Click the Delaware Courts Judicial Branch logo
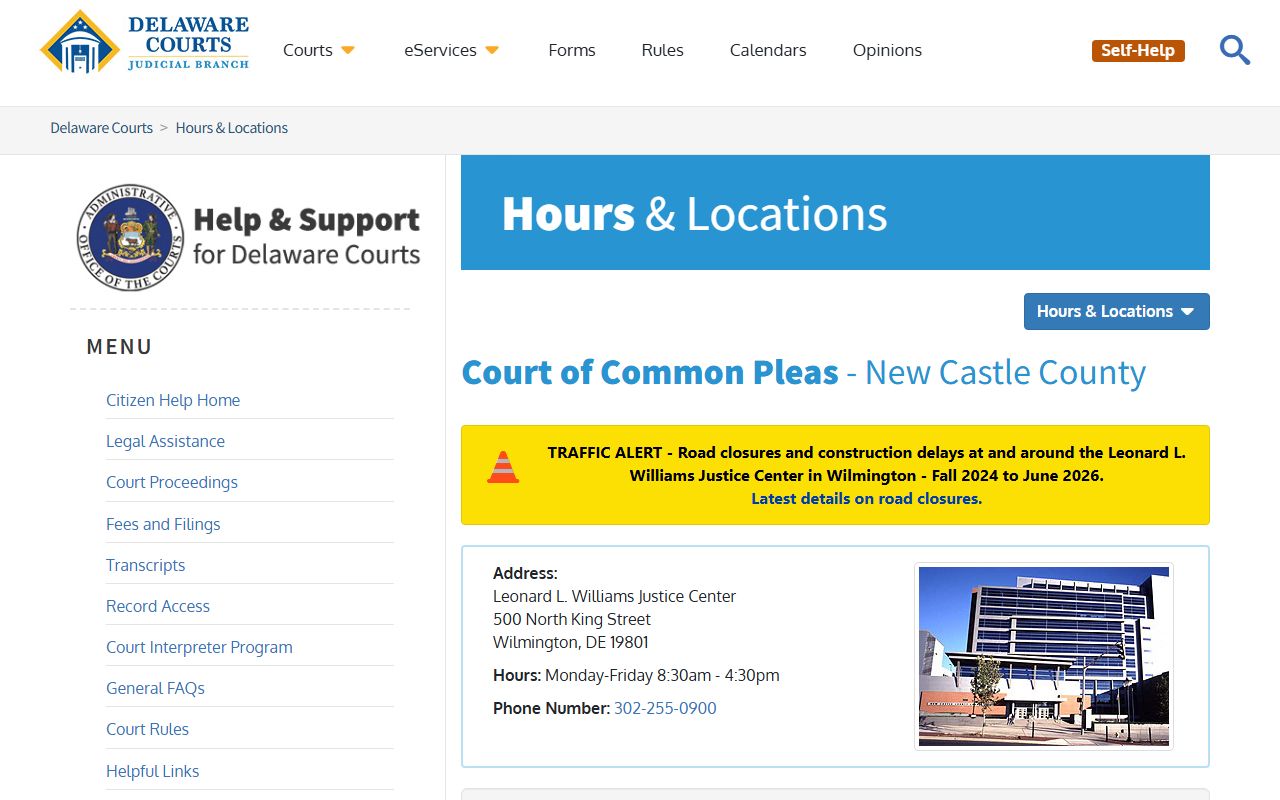This screenshot has width=1280, height=800. tap(145, 42)
